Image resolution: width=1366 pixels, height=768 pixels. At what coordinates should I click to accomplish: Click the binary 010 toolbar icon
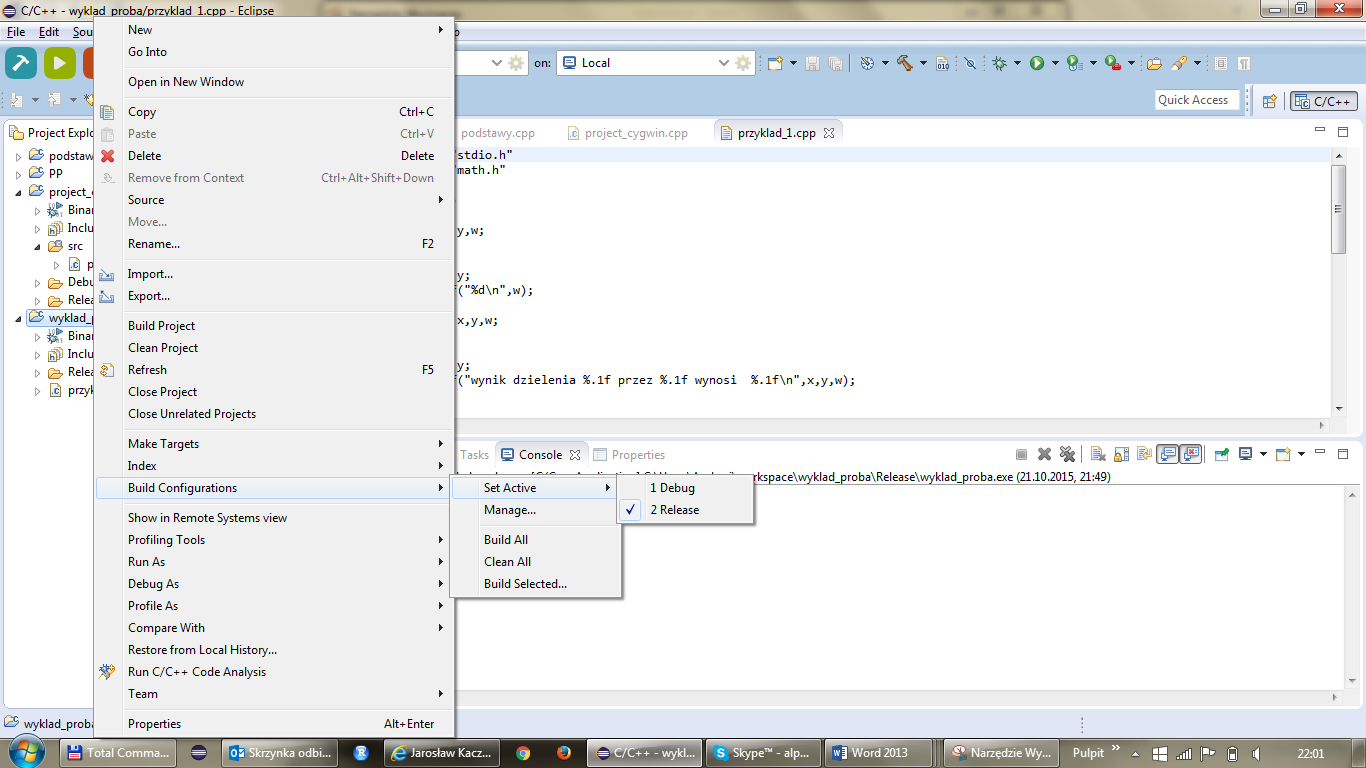click(942, 63)
